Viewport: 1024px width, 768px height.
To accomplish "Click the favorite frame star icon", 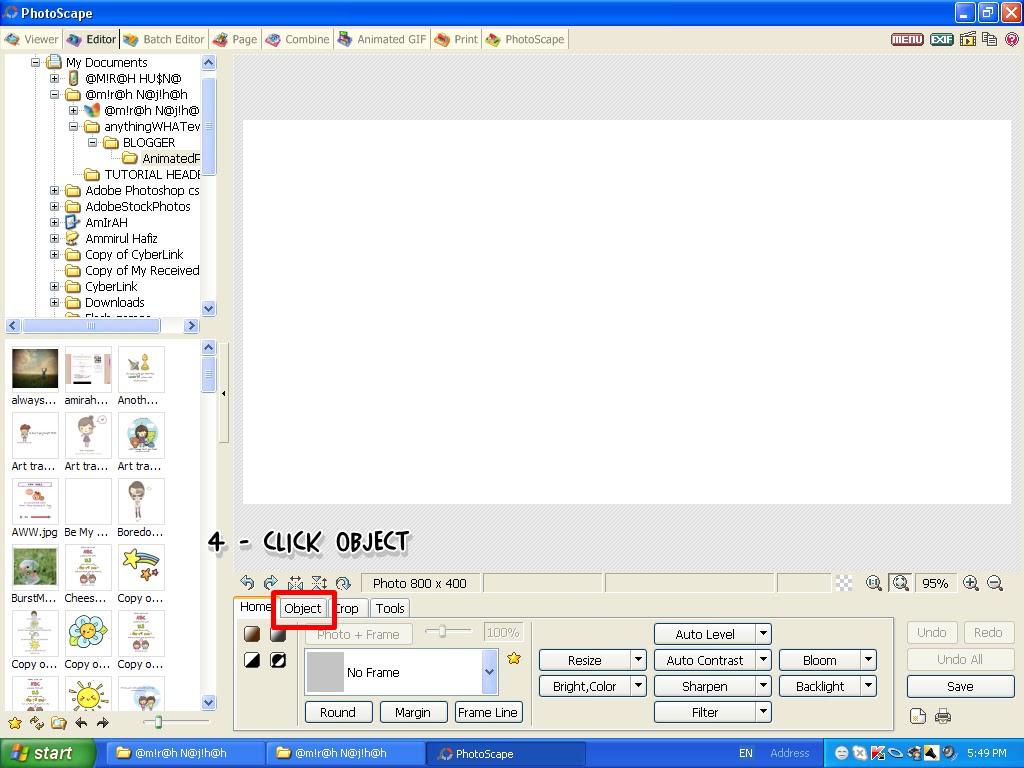I will click(514, 658).
